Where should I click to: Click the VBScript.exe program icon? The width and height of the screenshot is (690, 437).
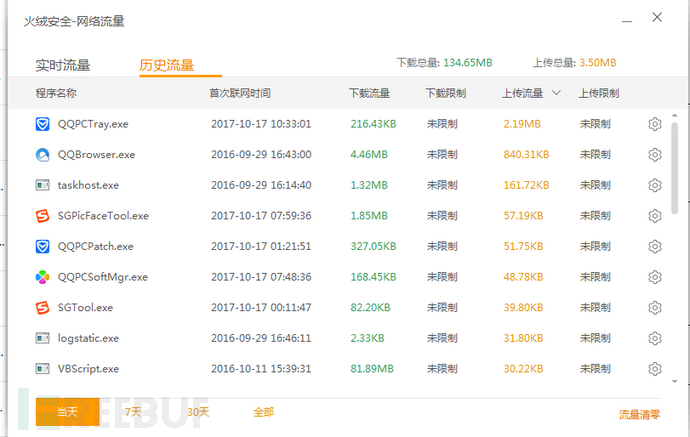coord(42,369)
